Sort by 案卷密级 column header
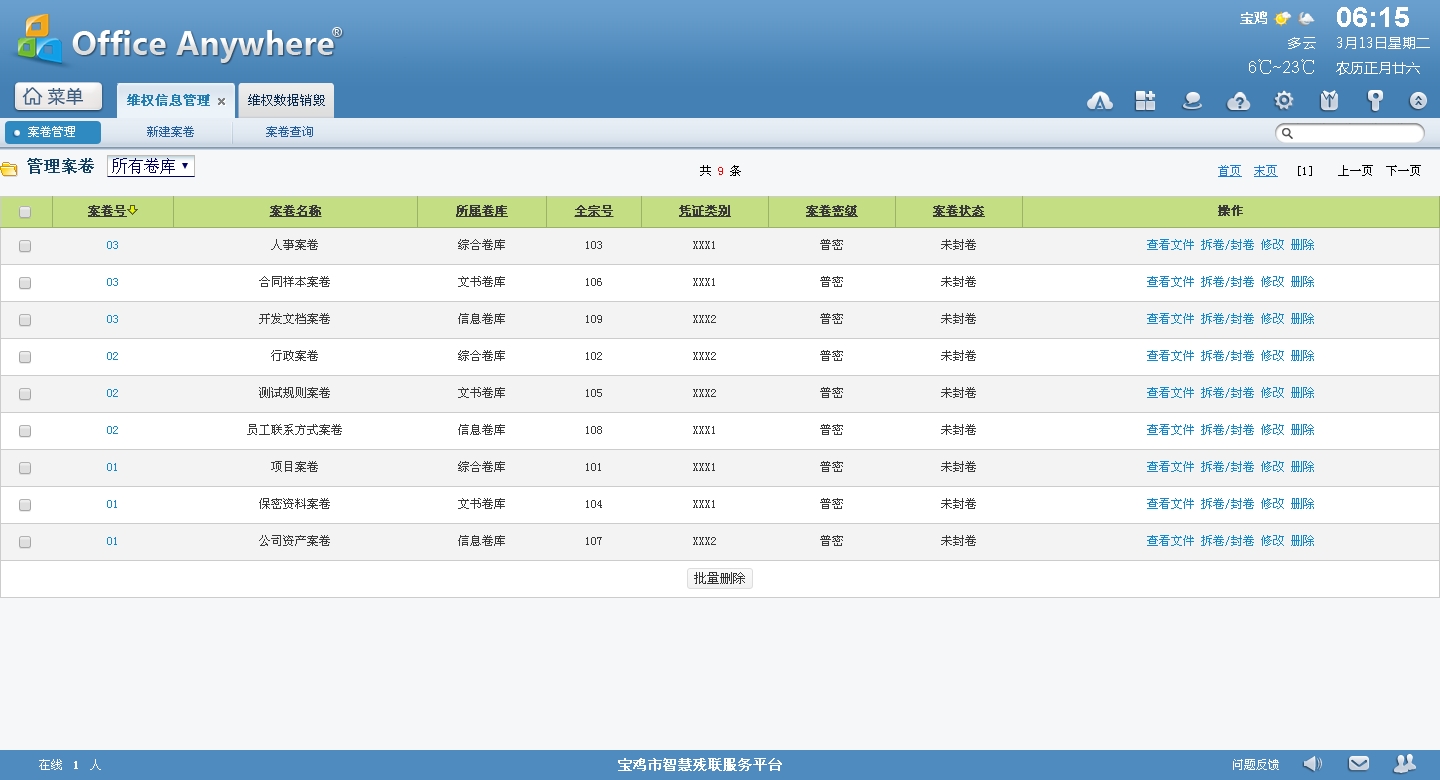Viewport: 1440px width, 780px height. point(831,211)
